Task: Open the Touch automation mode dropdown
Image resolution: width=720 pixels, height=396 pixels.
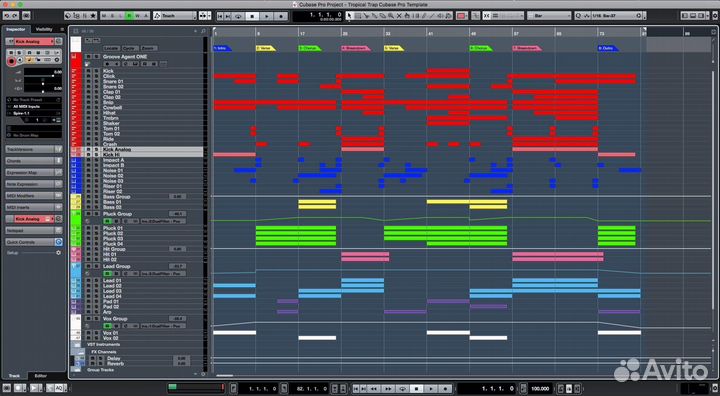Action: point(175,16)
